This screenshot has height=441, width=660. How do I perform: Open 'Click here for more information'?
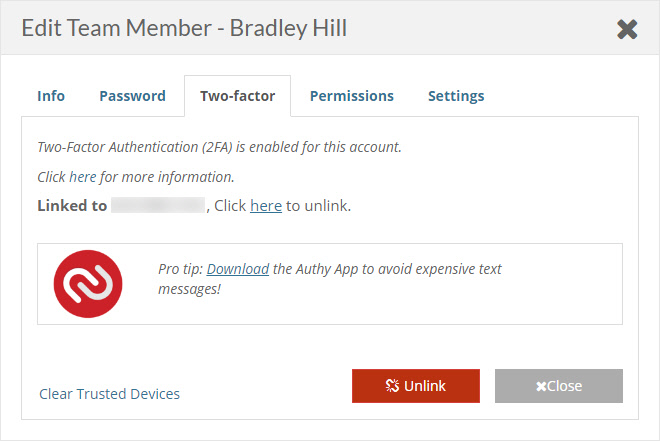pos(136,177)
